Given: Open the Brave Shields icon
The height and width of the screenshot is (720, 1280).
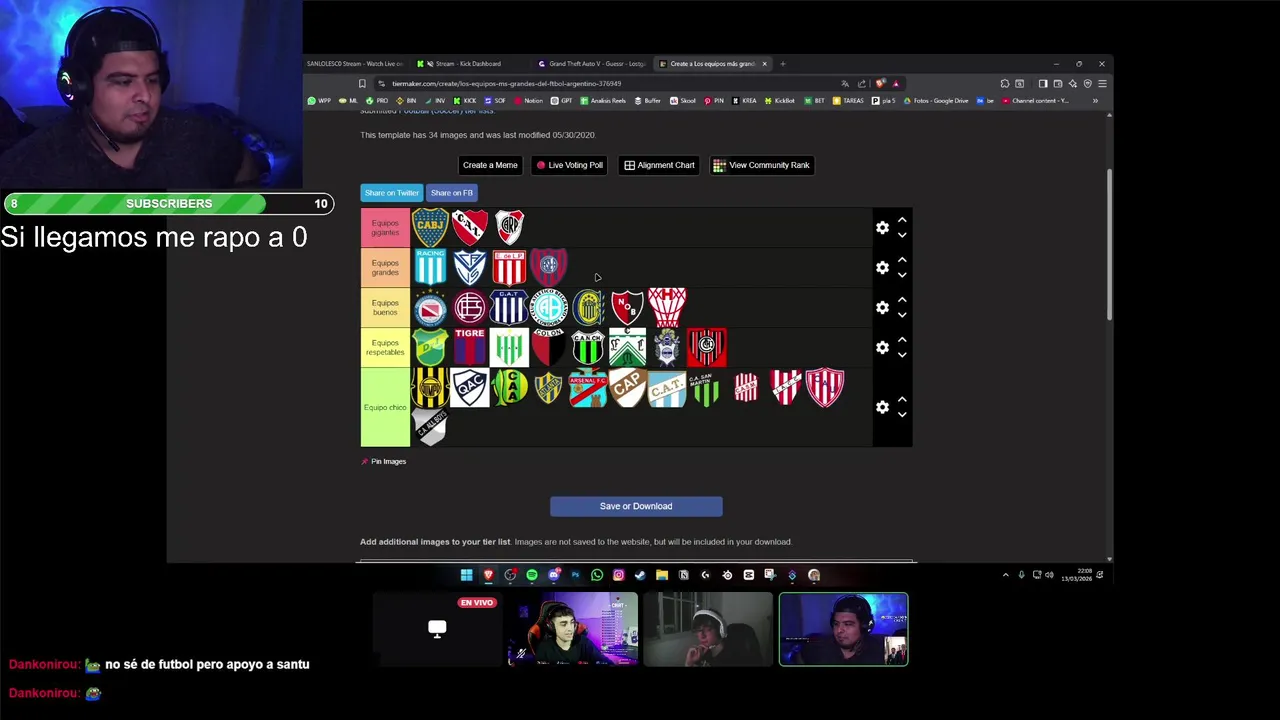Looking at the screenshot, I should [x=880, y=84].
